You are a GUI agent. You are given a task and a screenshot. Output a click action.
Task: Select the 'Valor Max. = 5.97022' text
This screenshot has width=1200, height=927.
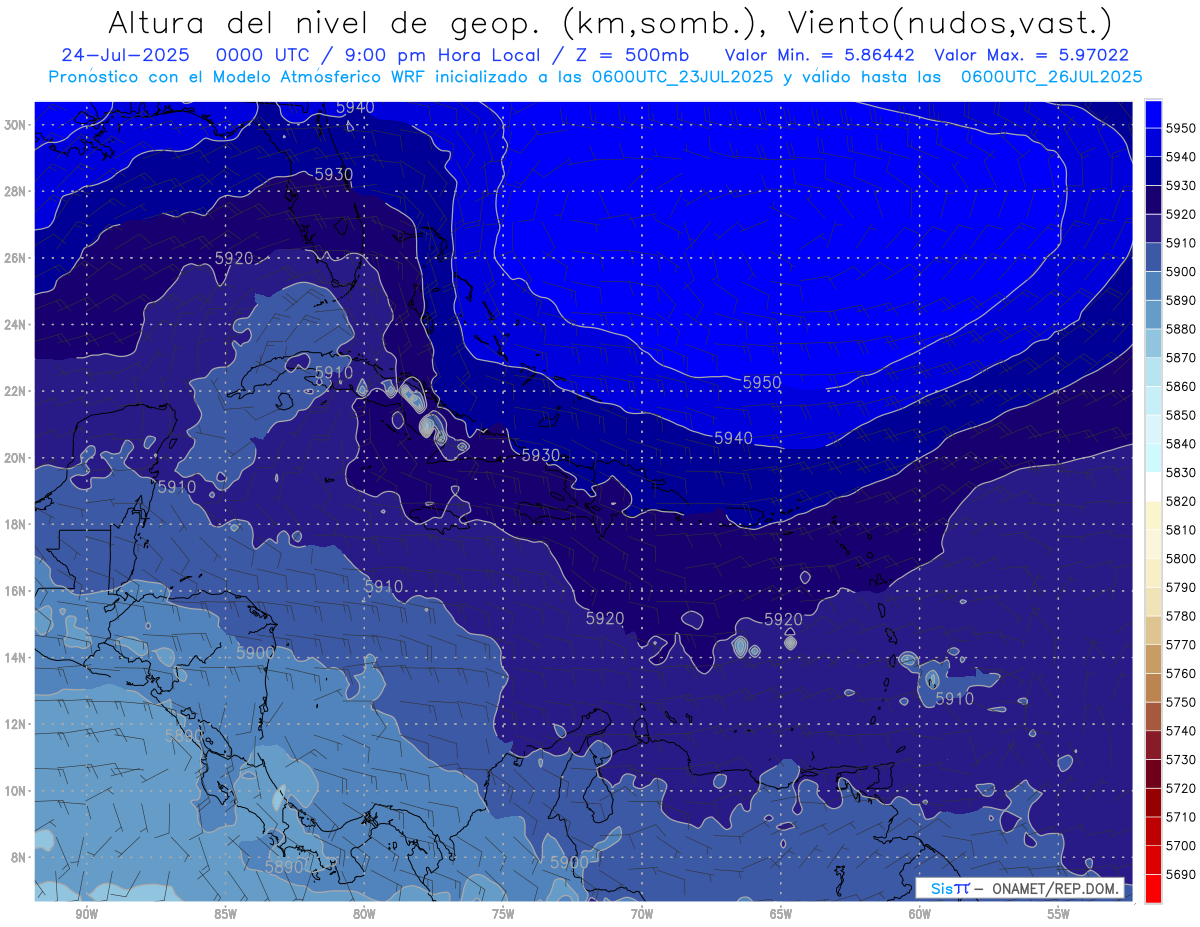1031,55
